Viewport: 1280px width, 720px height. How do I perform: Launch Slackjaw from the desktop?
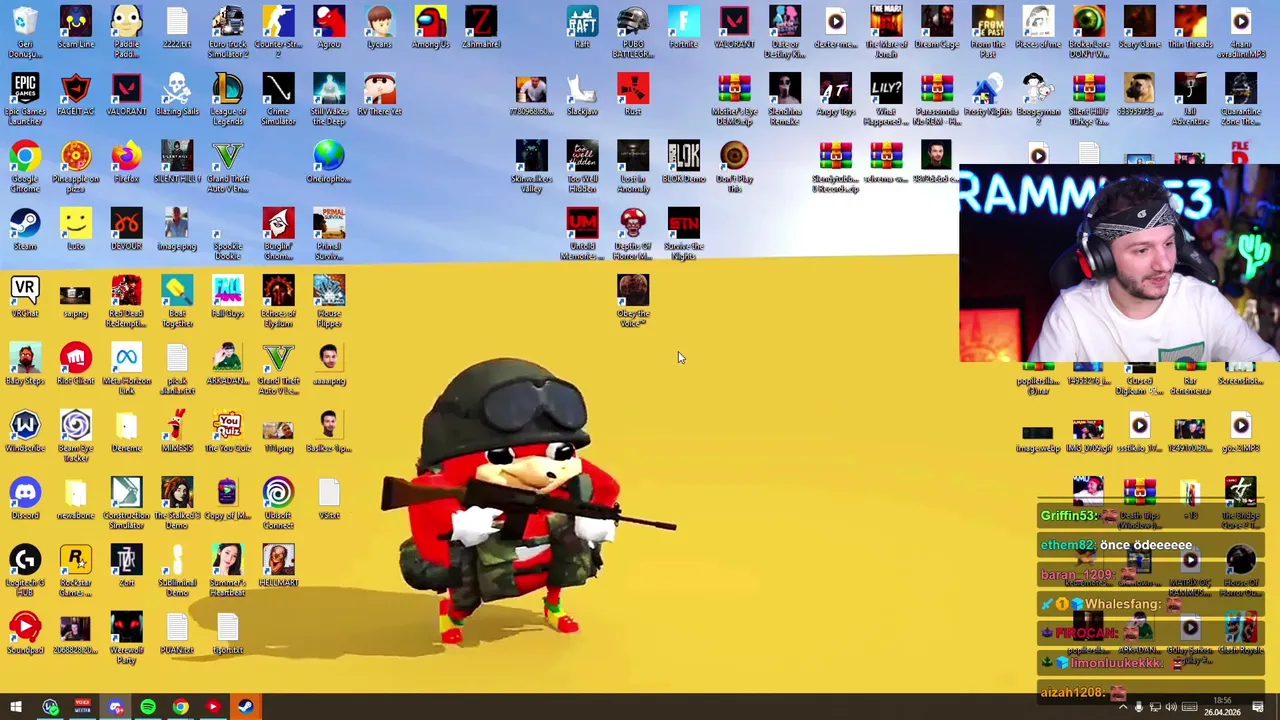[x=582, y=95]
